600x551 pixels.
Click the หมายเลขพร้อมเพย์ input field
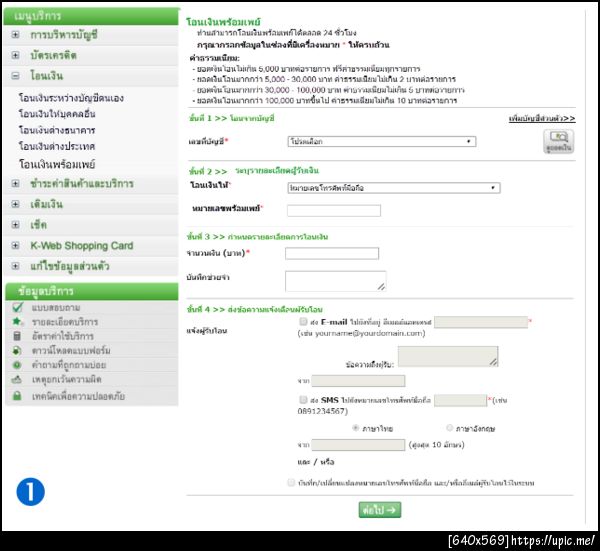[x=334, y=210]
